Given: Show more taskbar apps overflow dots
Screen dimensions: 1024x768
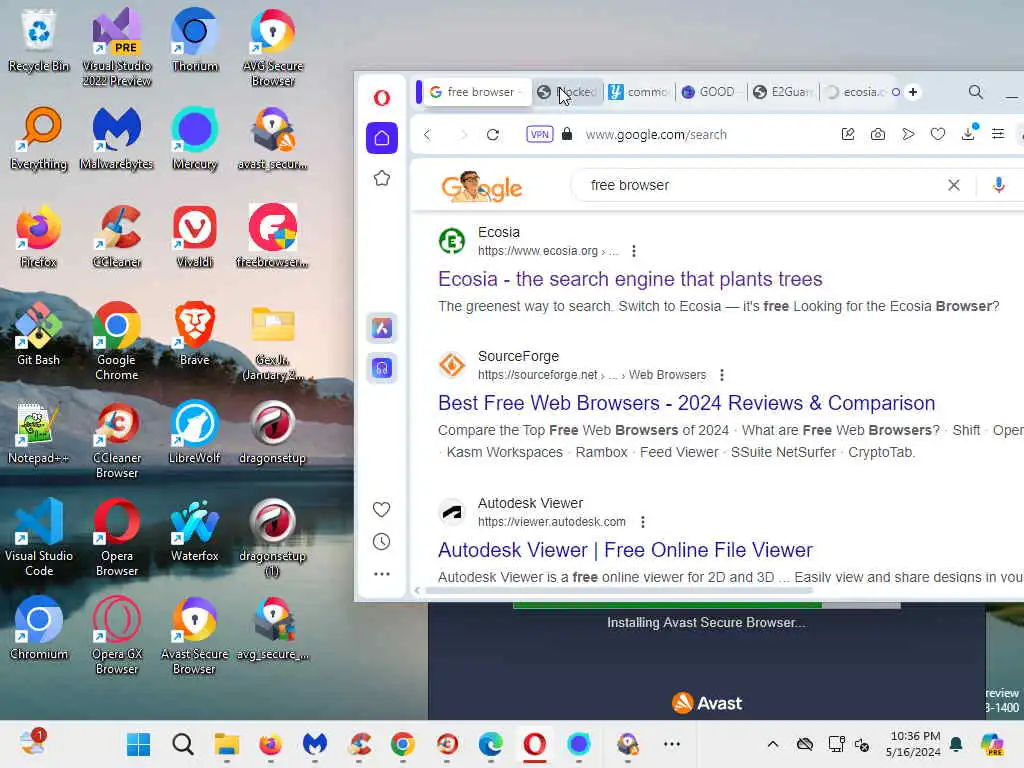Looking at the screenshot, I should click(x=671, y=744).
